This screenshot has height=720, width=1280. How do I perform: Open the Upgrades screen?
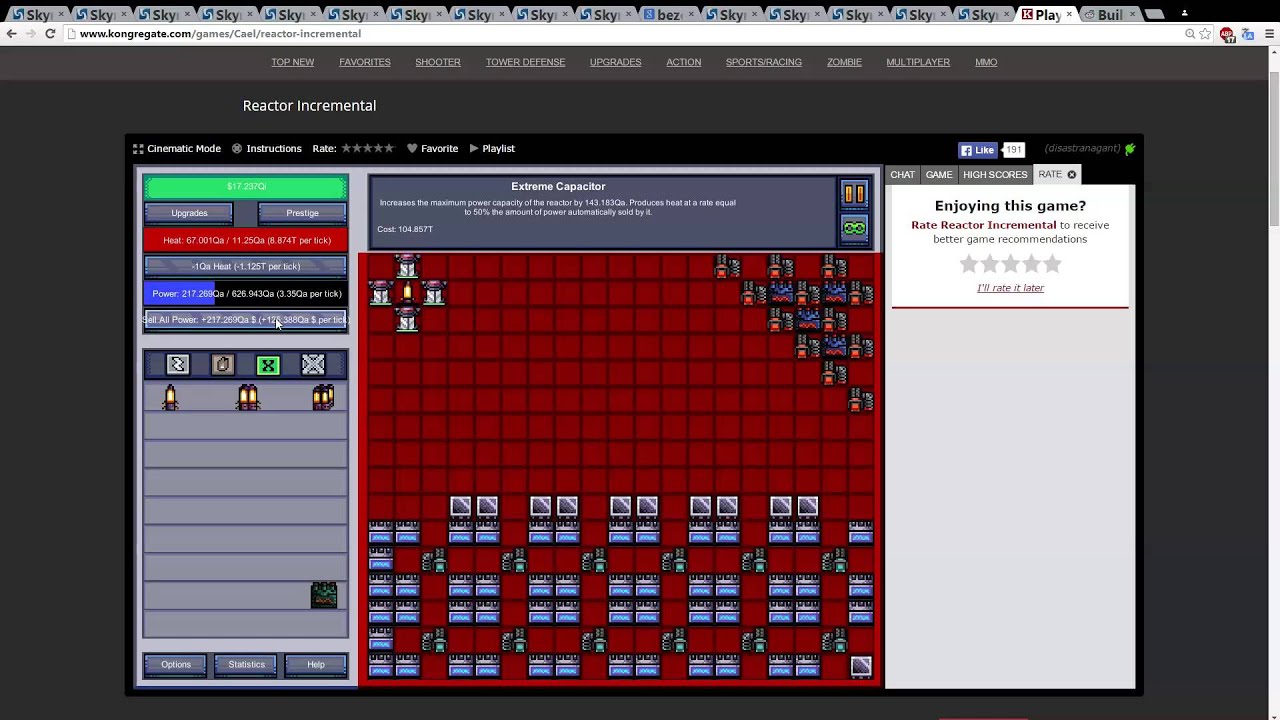[x=189, y=213]
